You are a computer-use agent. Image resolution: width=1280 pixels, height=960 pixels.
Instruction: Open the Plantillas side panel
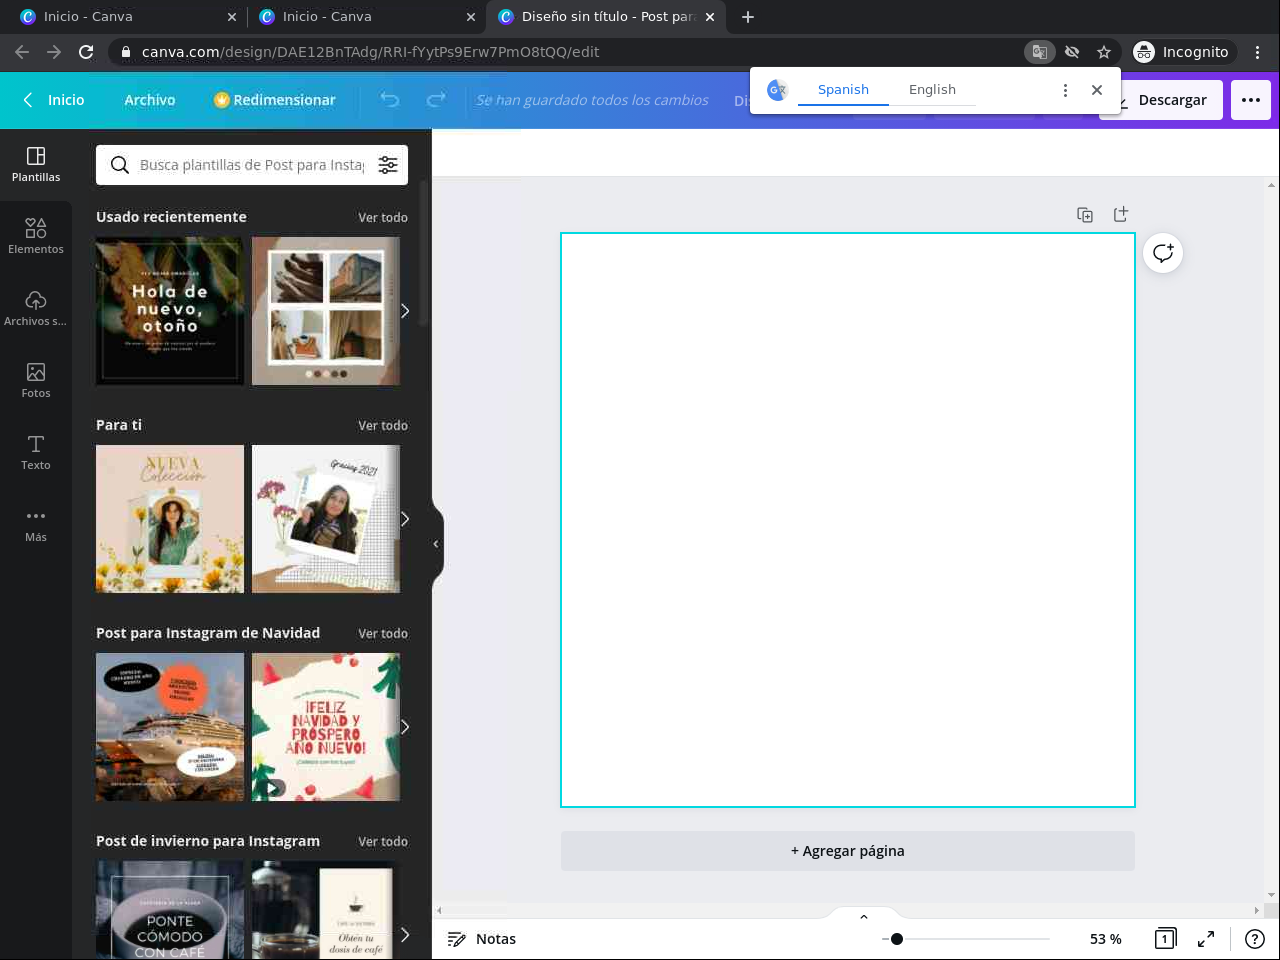[x=36, y=164]
